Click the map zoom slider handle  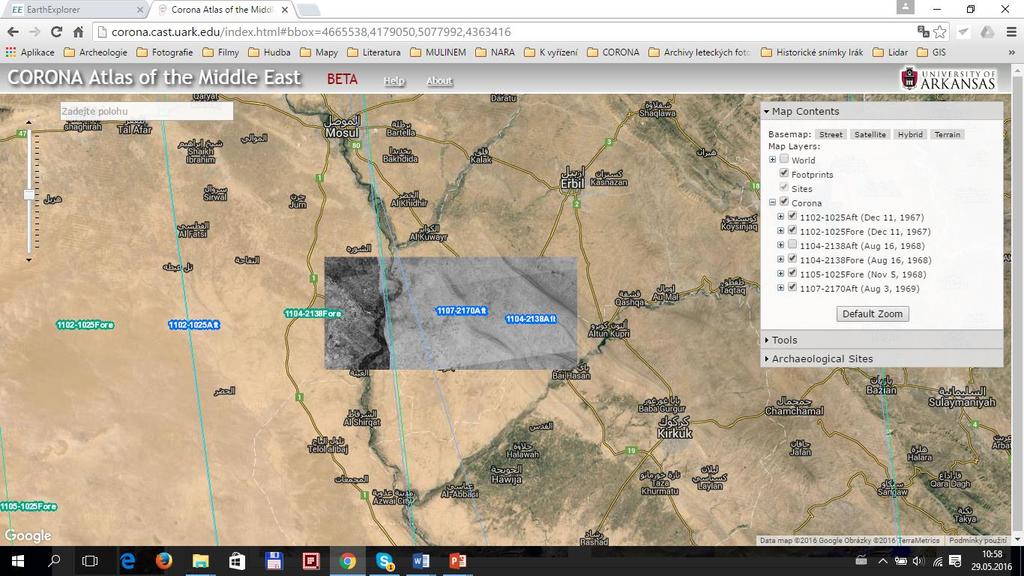pyautogui.click(x=29, y=194)
